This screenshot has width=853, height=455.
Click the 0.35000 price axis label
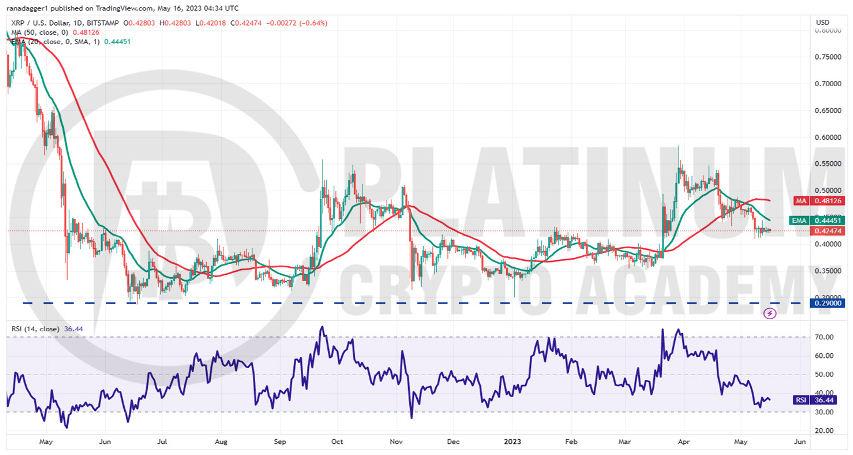[x=827, y=270]
